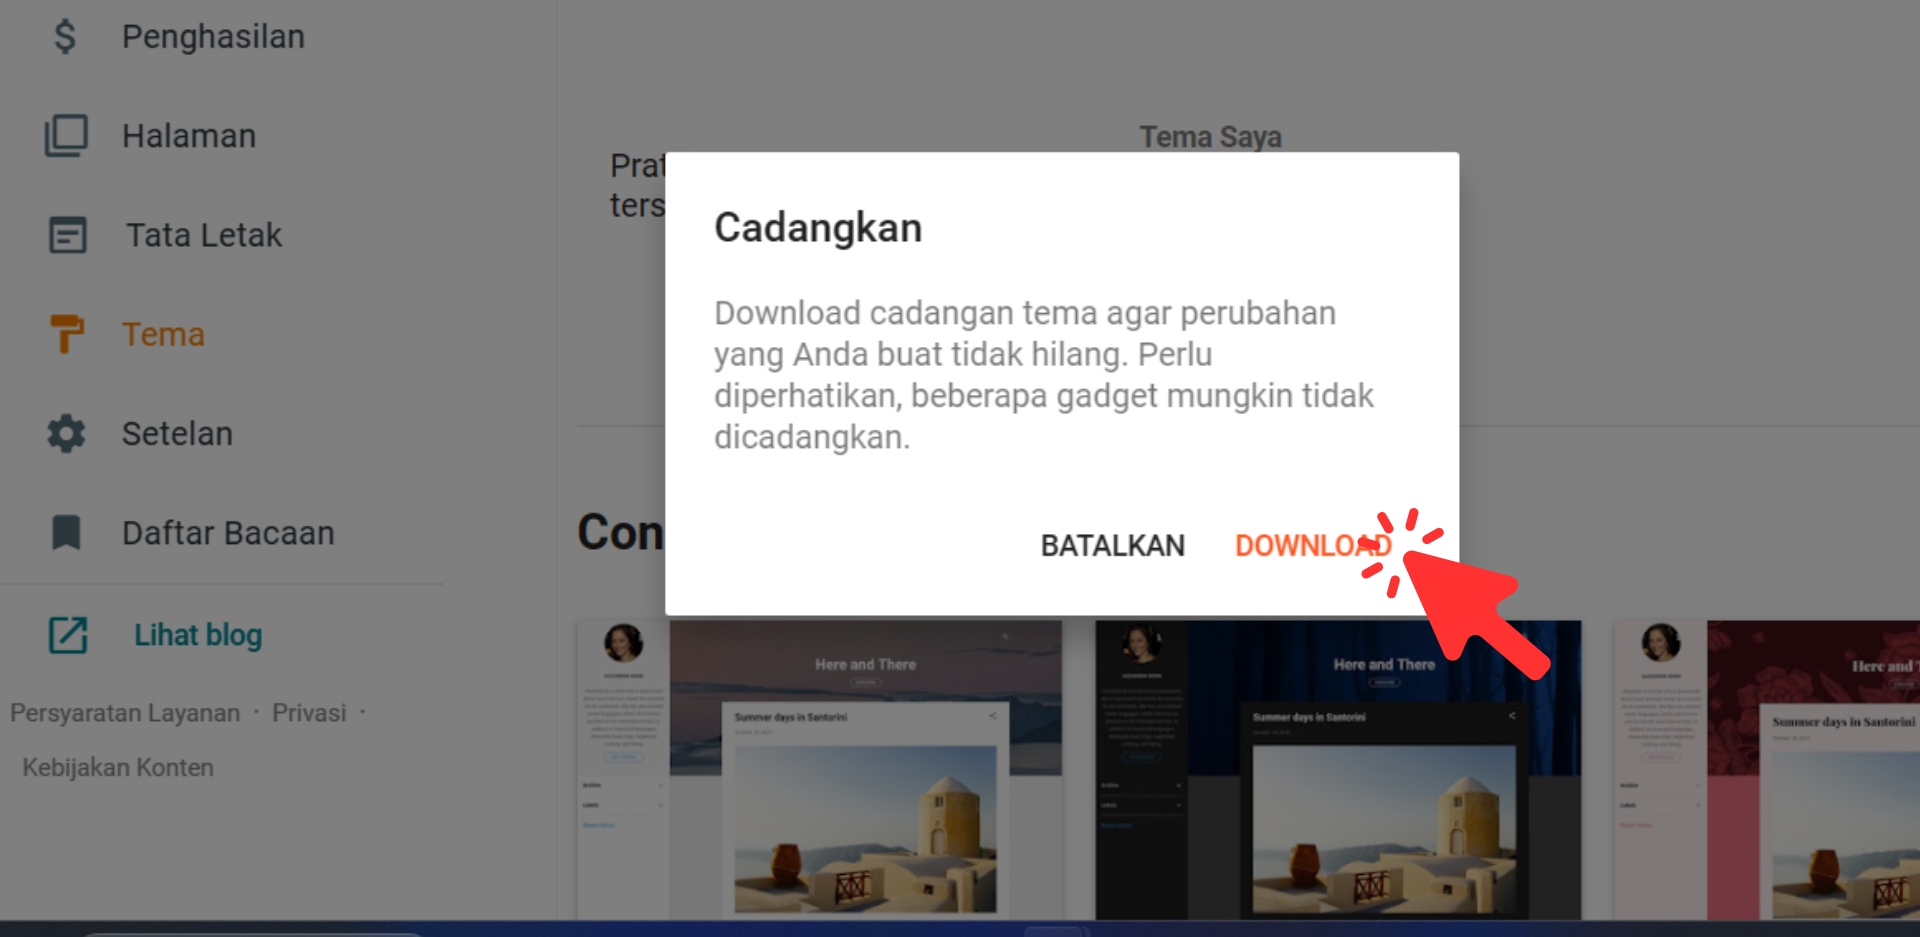Click the Daftar Bacaan bookmark icon
Viewport: 1920px width, 937px height.
click(x=66, y=533)
